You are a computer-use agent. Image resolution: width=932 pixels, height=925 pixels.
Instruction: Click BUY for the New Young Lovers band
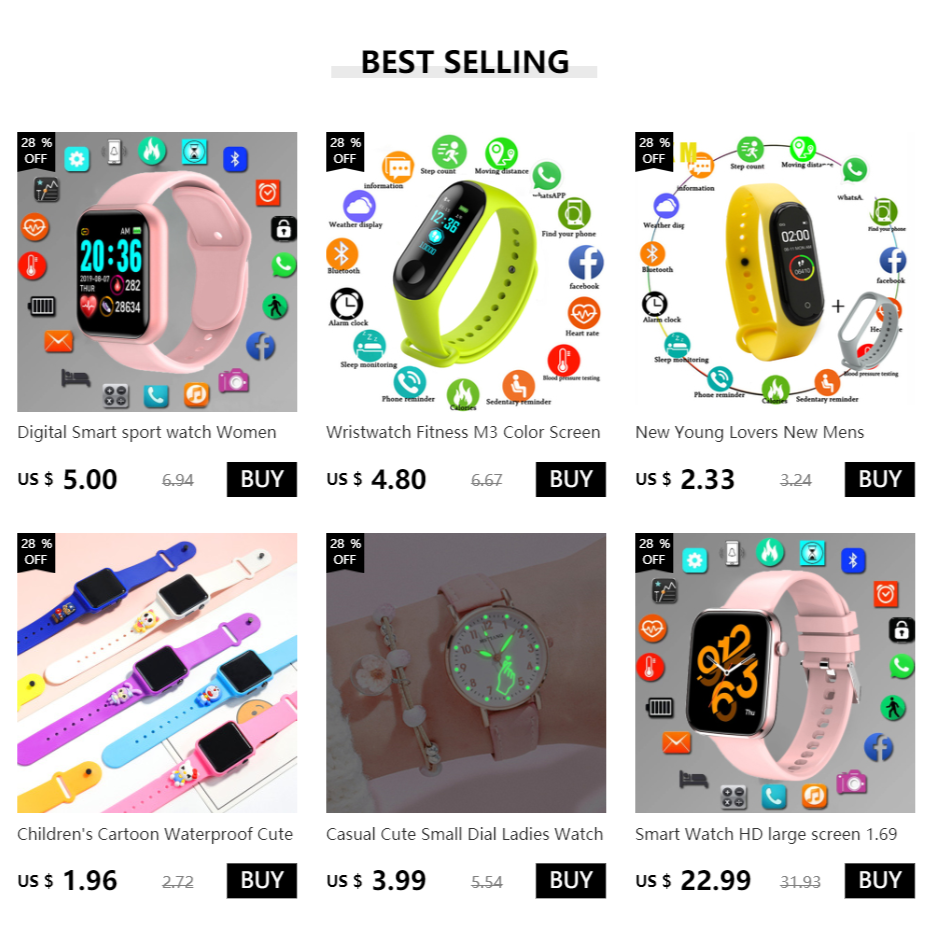[x=880, y=479]
